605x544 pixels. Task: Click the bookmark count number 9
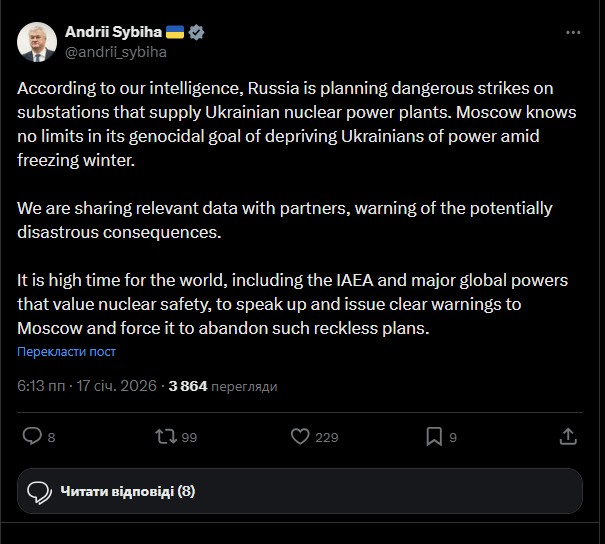tap(453, 437)
